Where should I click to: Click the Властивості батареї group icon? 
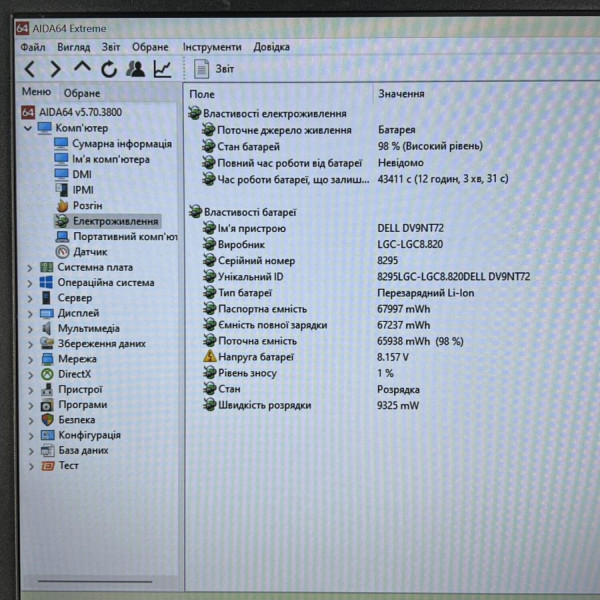click(x=195, y=211)
